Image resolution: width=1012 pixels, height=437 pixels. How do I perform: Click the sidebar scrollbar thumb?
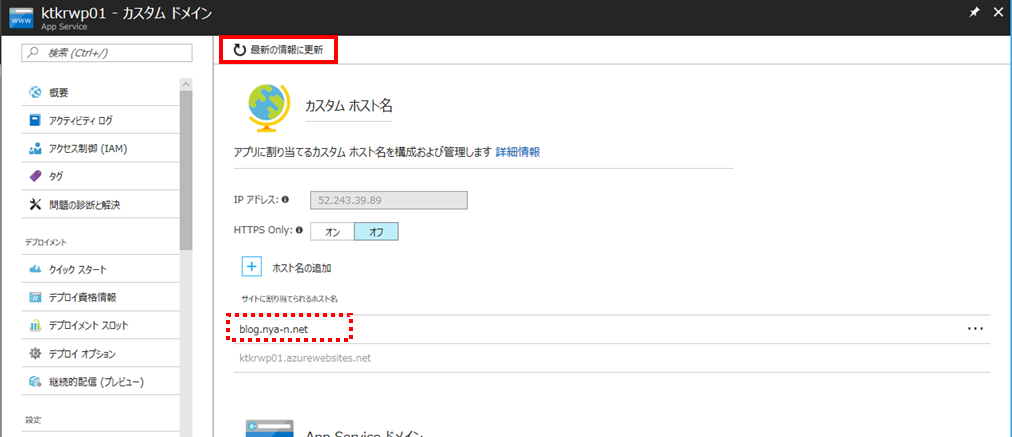pos(186,170)
